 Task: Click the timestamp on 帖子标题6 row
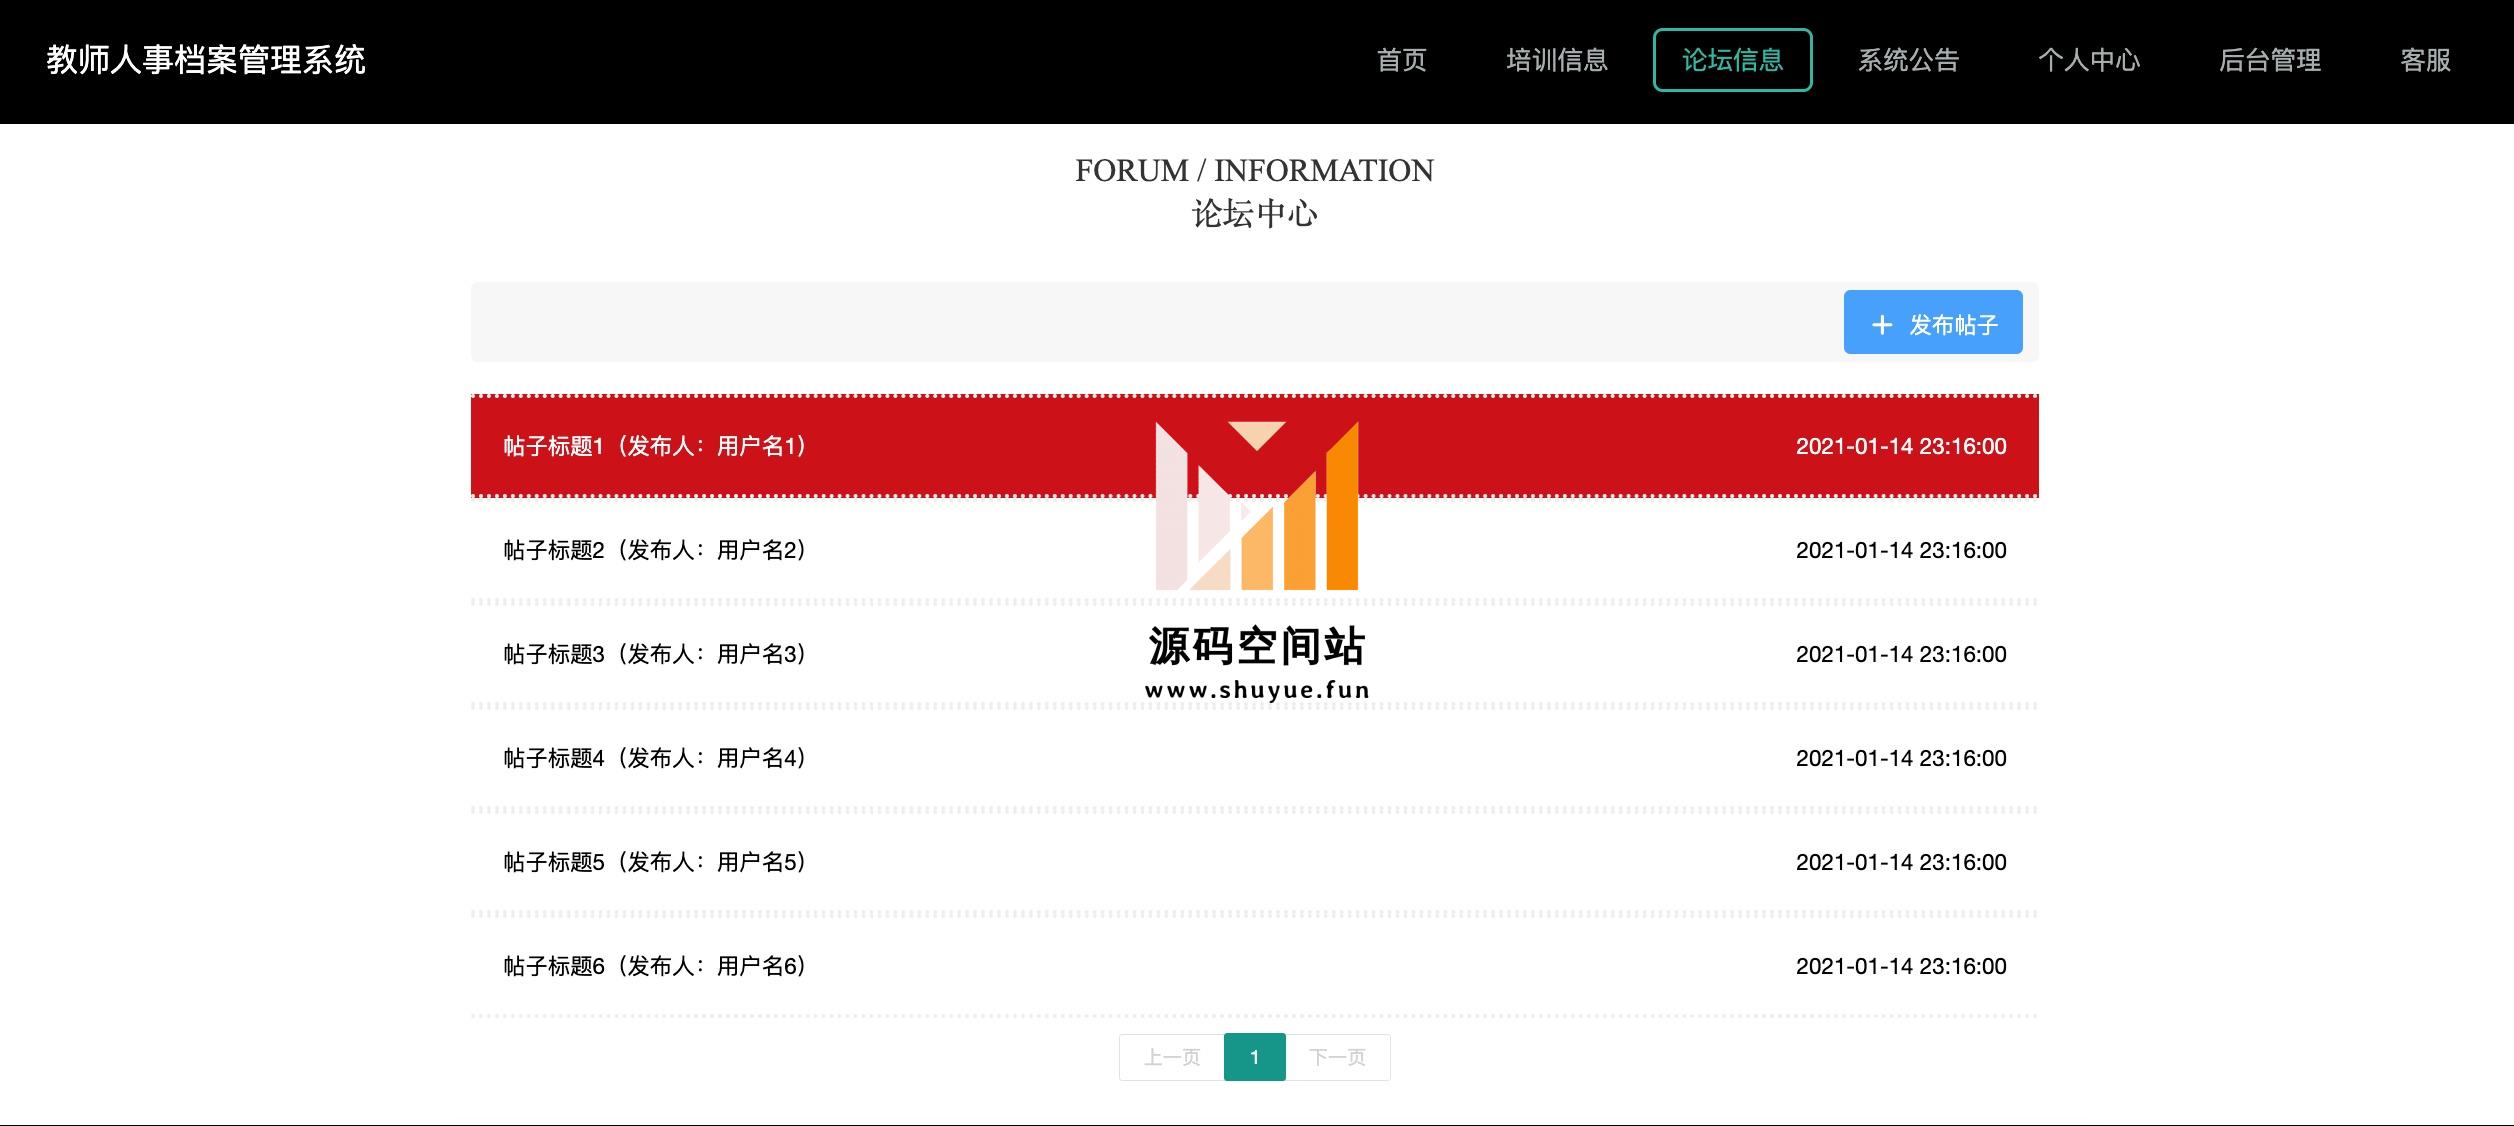coord(1901,966)
